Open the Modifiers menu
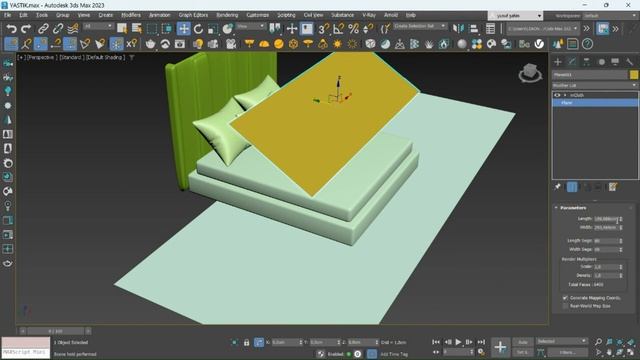Viewport: 640px width, 360px height. coord(131,15)
